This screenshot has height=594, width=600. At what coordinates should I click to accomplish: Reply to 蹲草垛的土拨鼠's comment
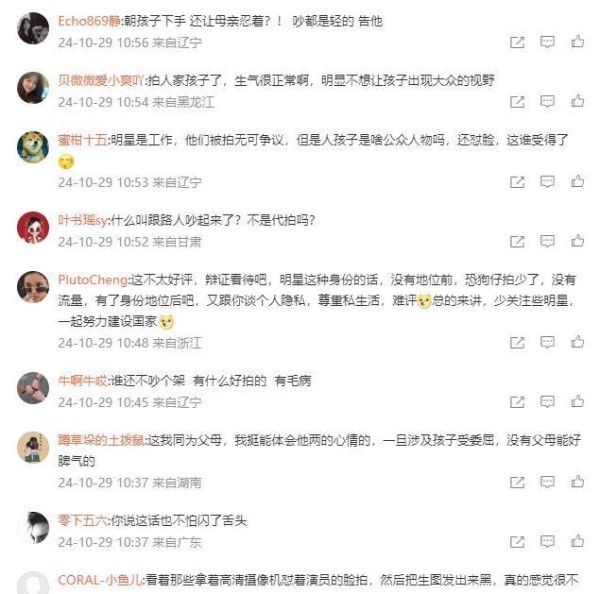point(547,482)
